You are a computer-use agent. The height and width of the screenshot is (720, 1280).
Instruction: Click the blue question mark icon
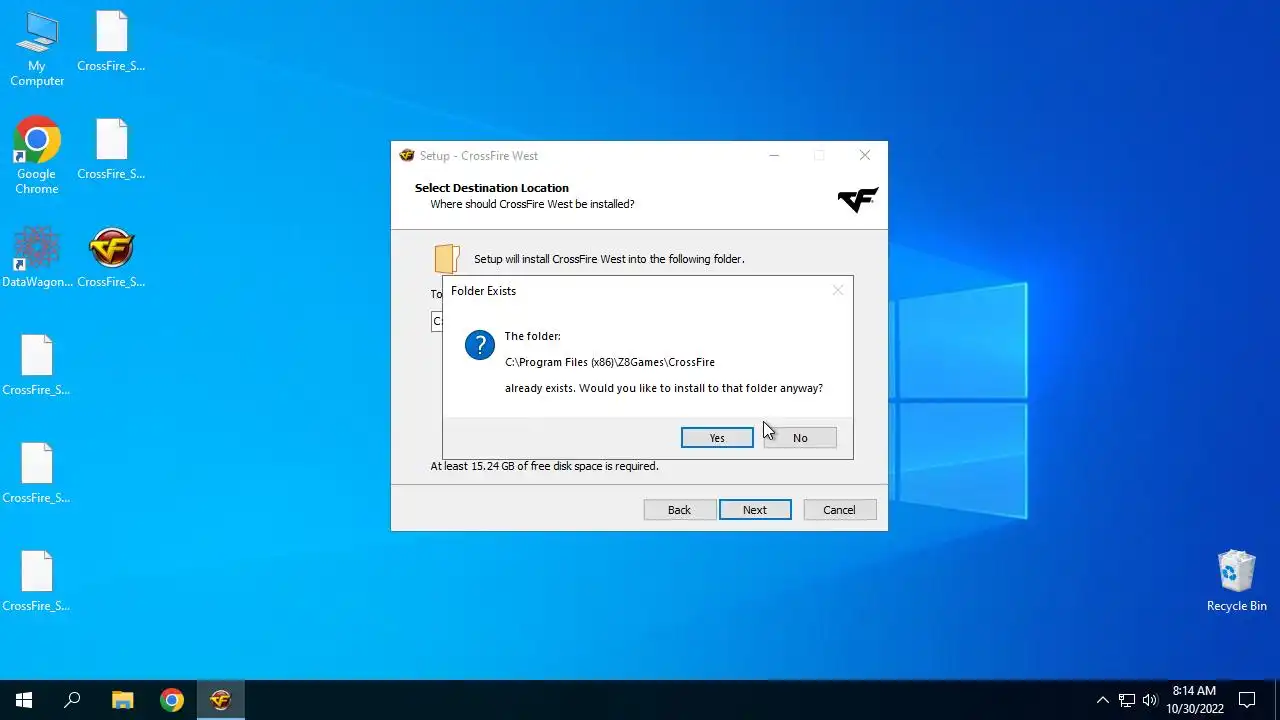click(x=480, y=345)
